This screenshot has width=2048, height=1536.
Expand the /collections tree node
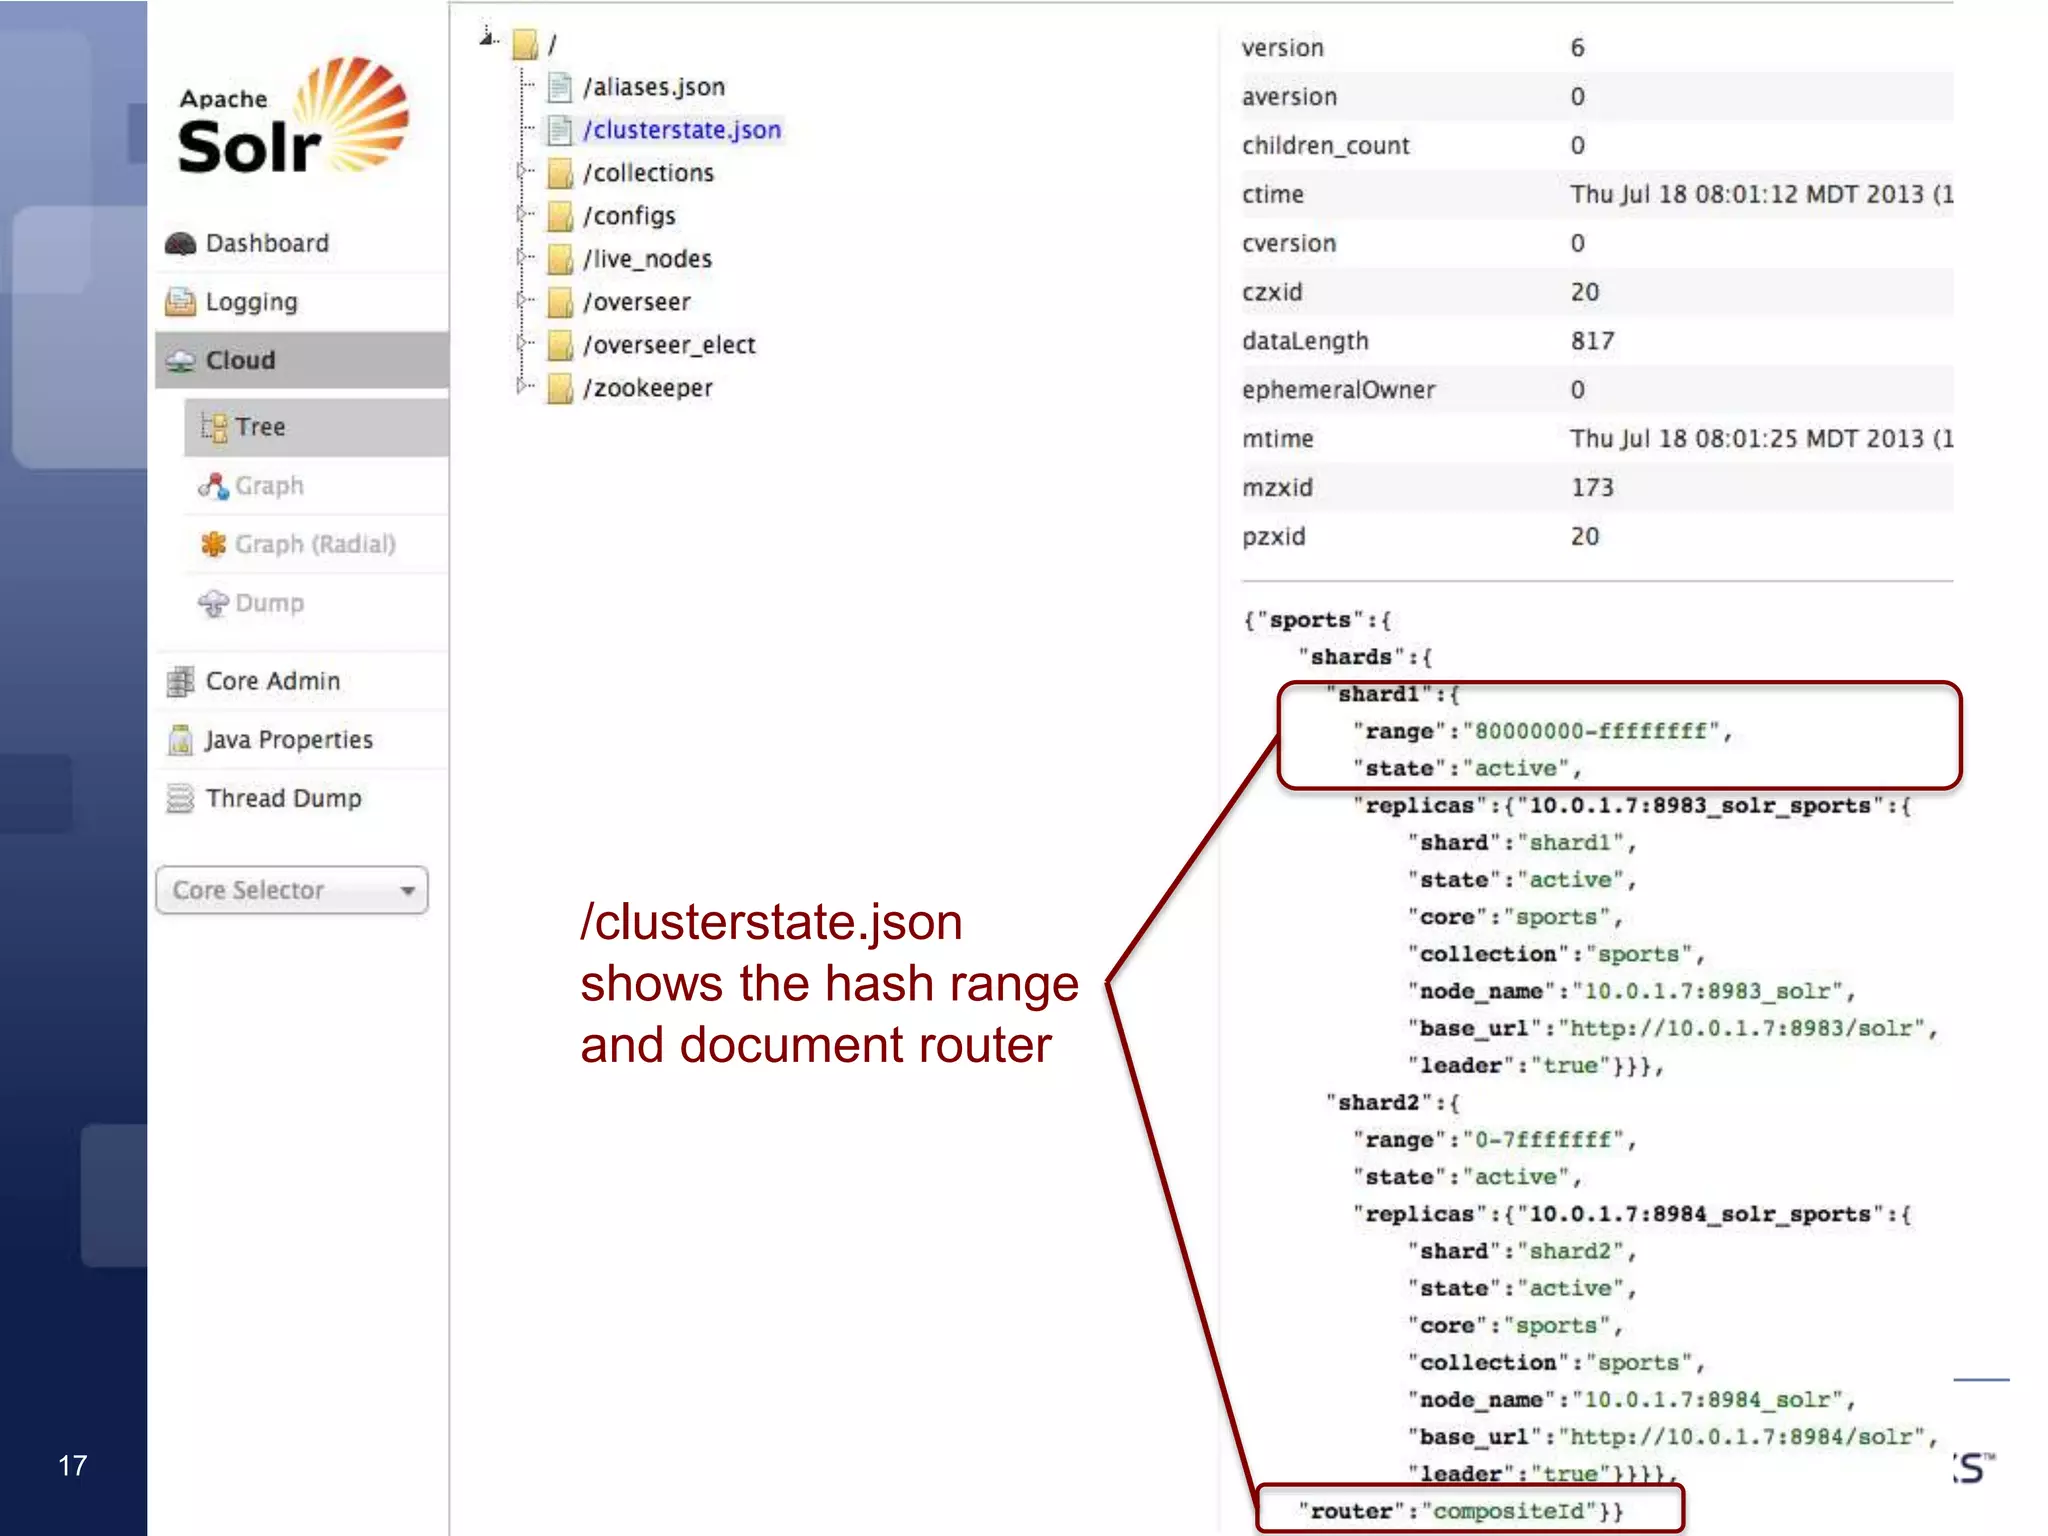pyautogui.click(x=521, y=171)
